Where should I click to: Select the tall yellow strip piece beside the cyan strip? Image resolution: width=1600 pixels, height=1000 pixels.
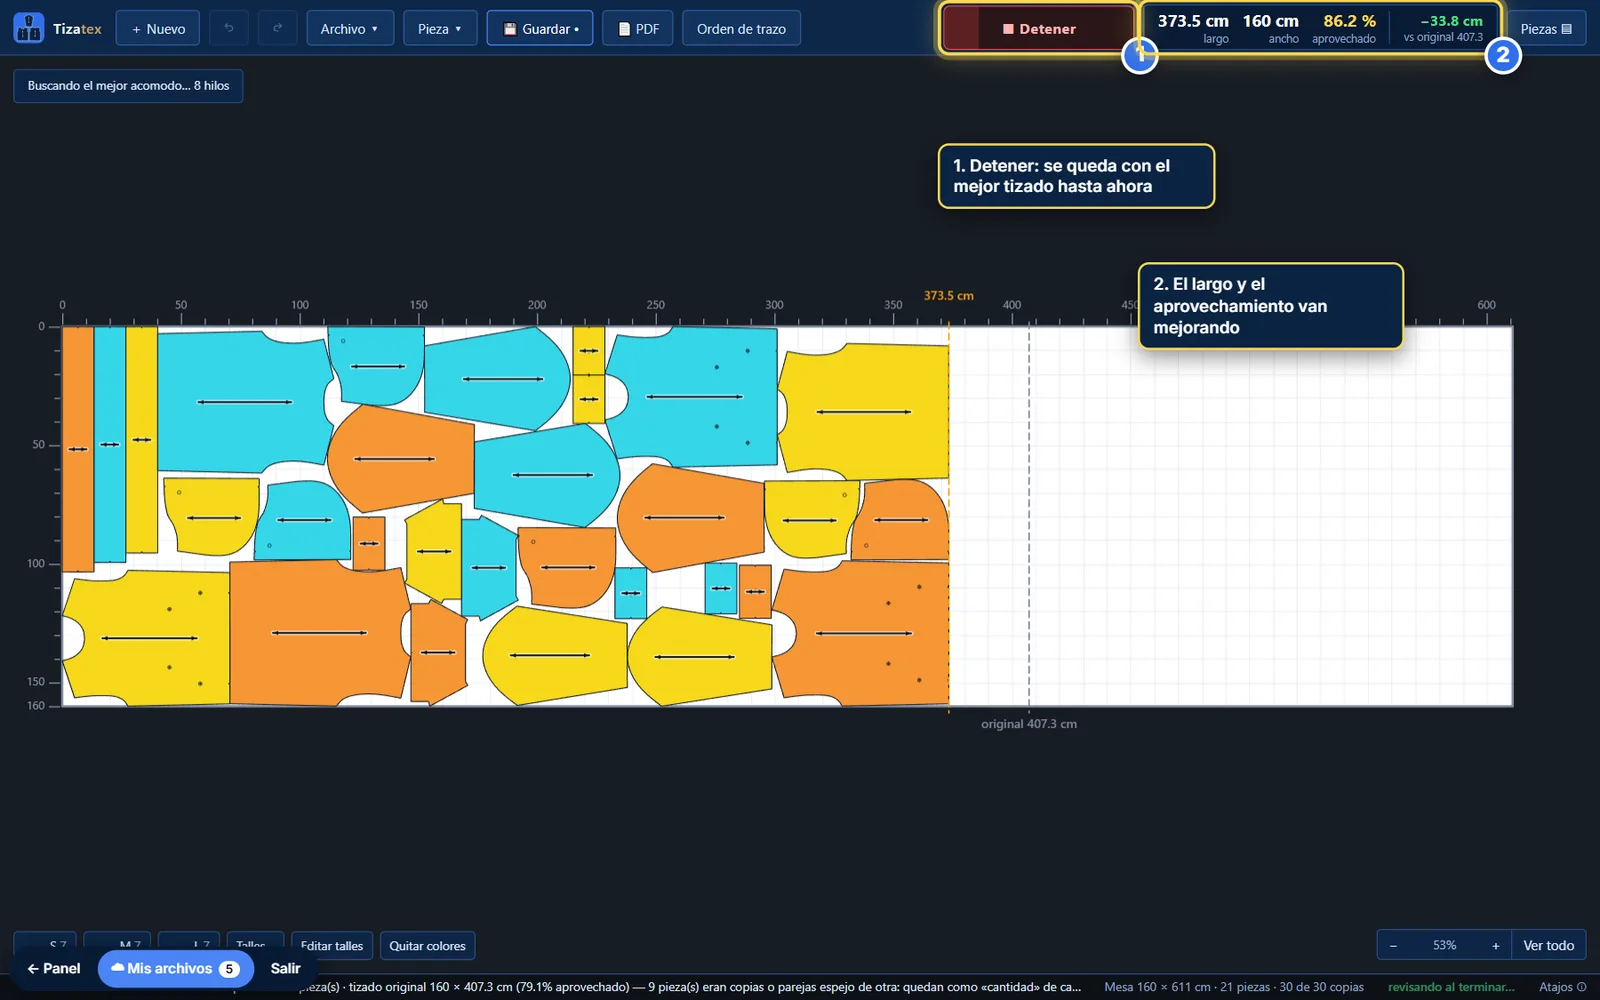coord(142,440)
